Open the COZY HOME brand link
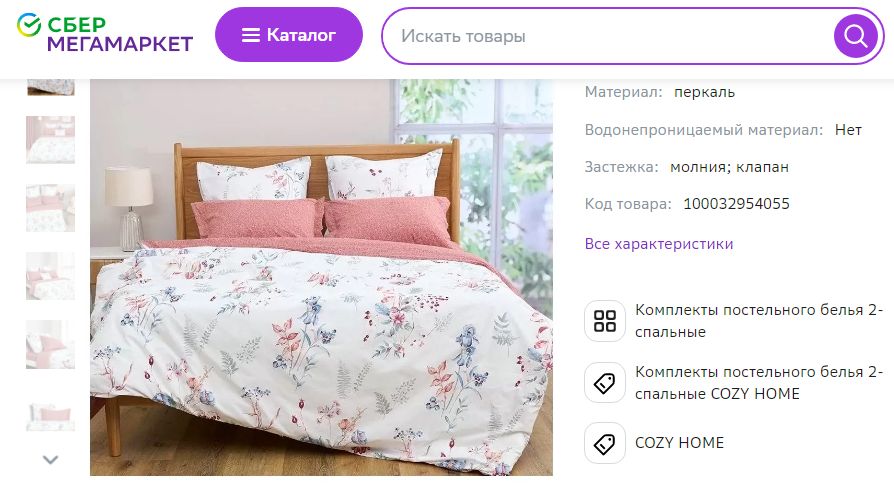This screenshot has height=486, width=894. 679,443
